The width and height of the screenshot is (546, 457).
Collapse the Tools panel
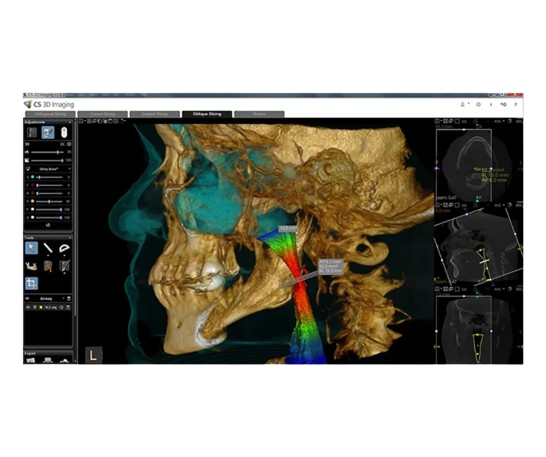tap(70, 238)
